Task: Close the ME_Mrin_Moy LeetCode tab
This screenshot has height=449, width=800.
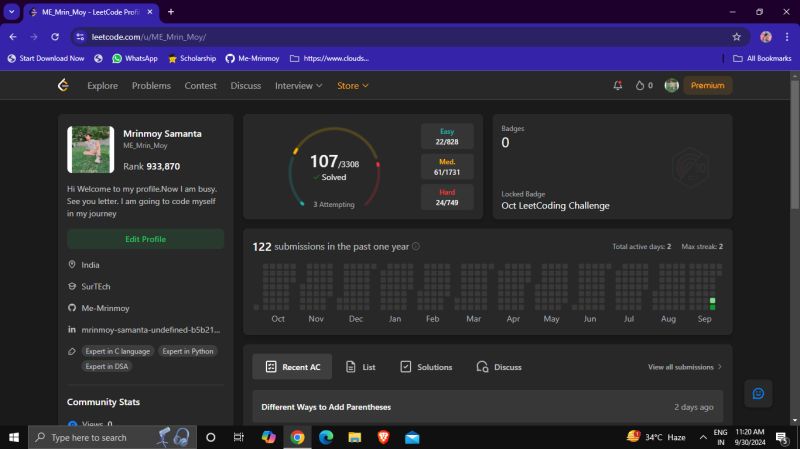Action: coord(149,12)
